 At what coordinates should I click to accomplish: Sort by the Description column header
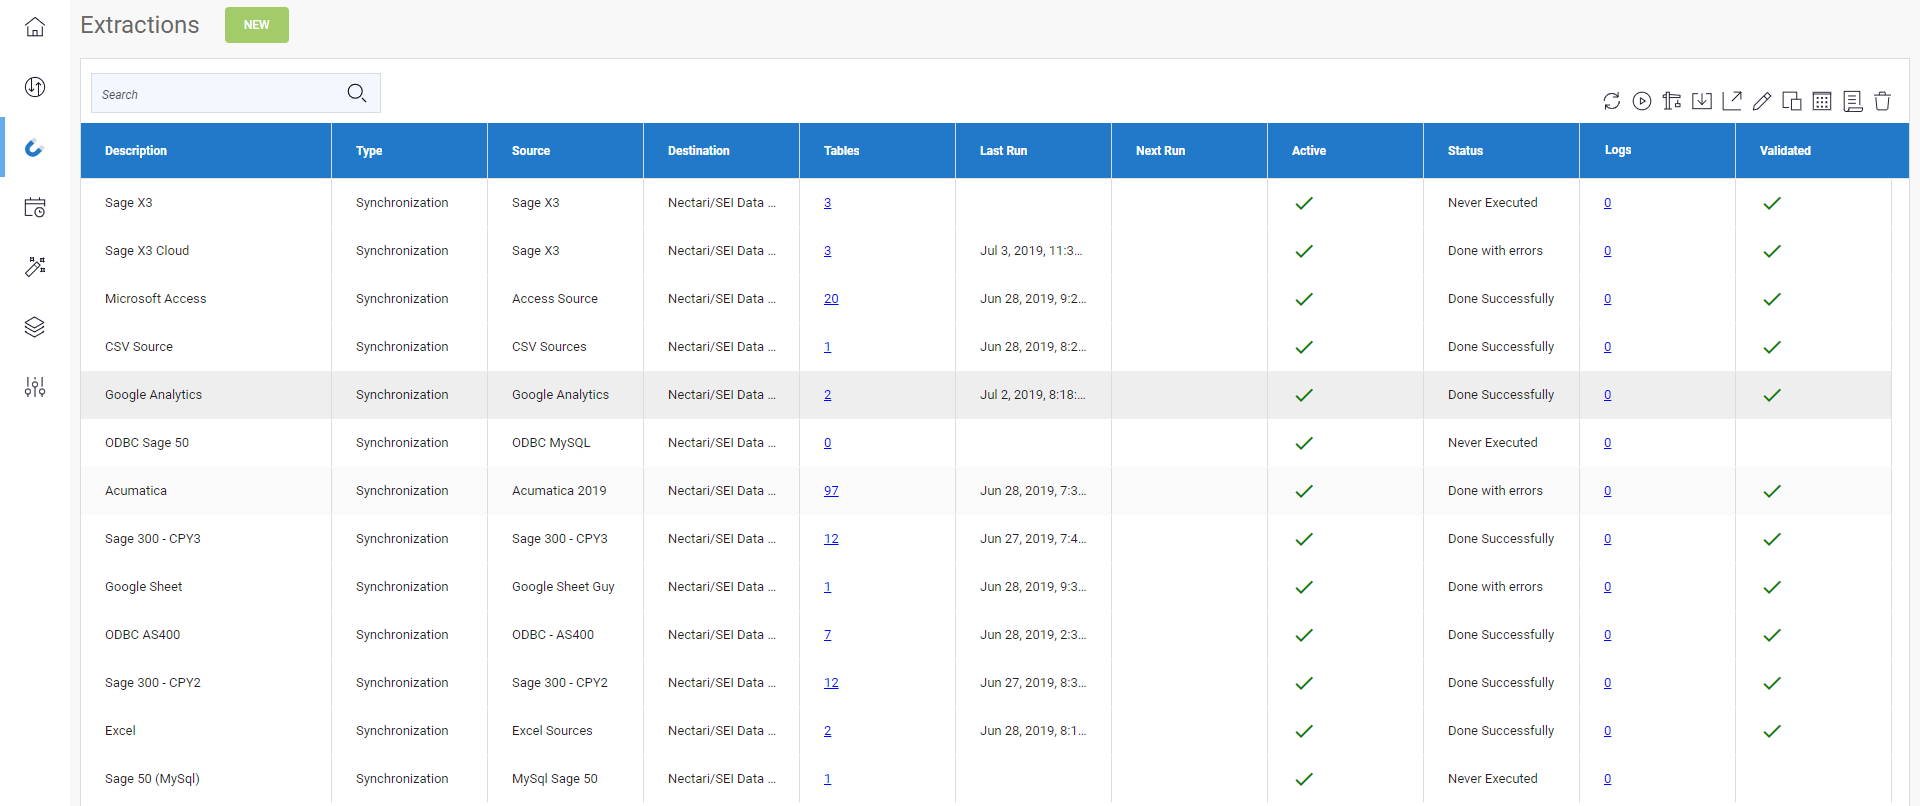tap(136, 151)
